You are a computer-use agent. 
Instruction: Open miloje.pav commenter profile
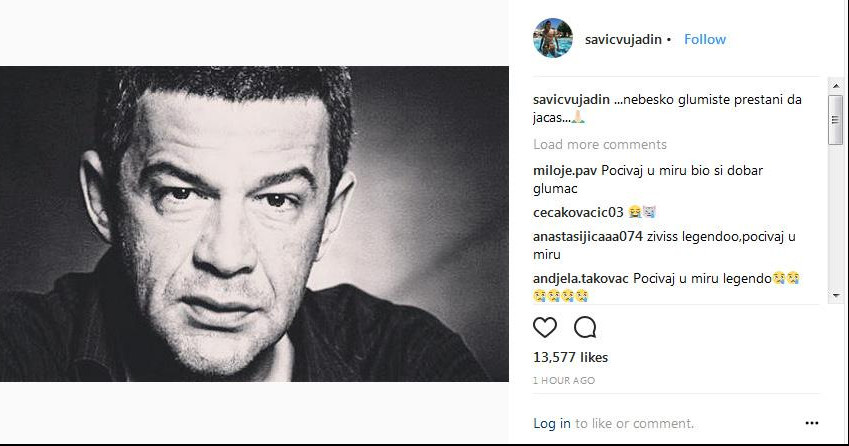tap(565, 170)
